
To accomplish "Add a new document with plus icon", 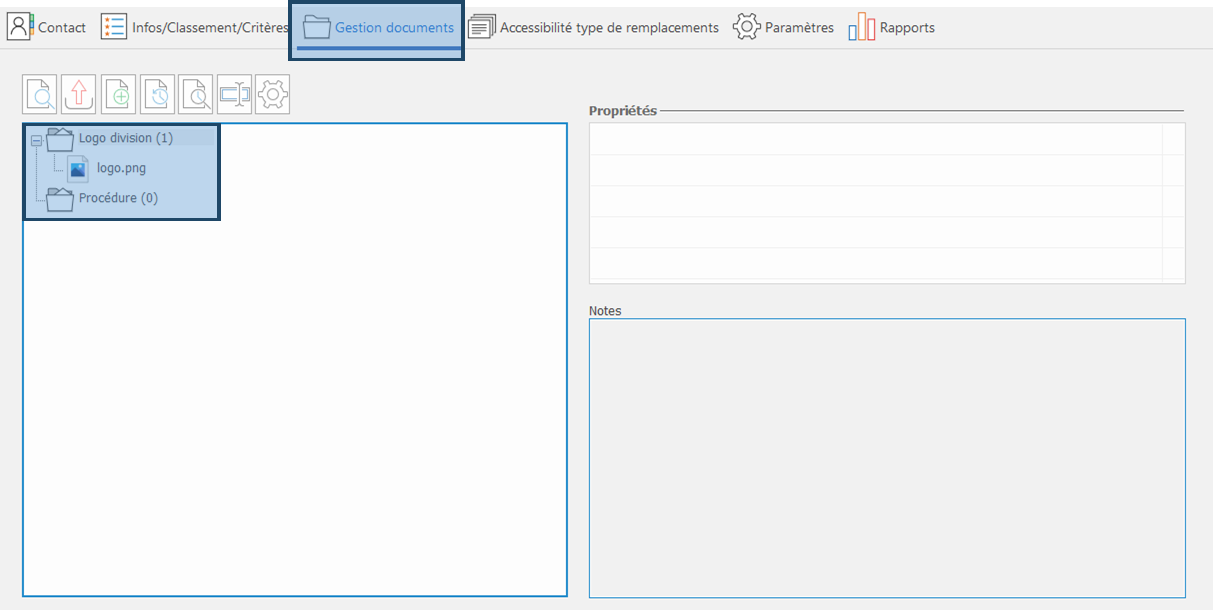I will [118, 95].
